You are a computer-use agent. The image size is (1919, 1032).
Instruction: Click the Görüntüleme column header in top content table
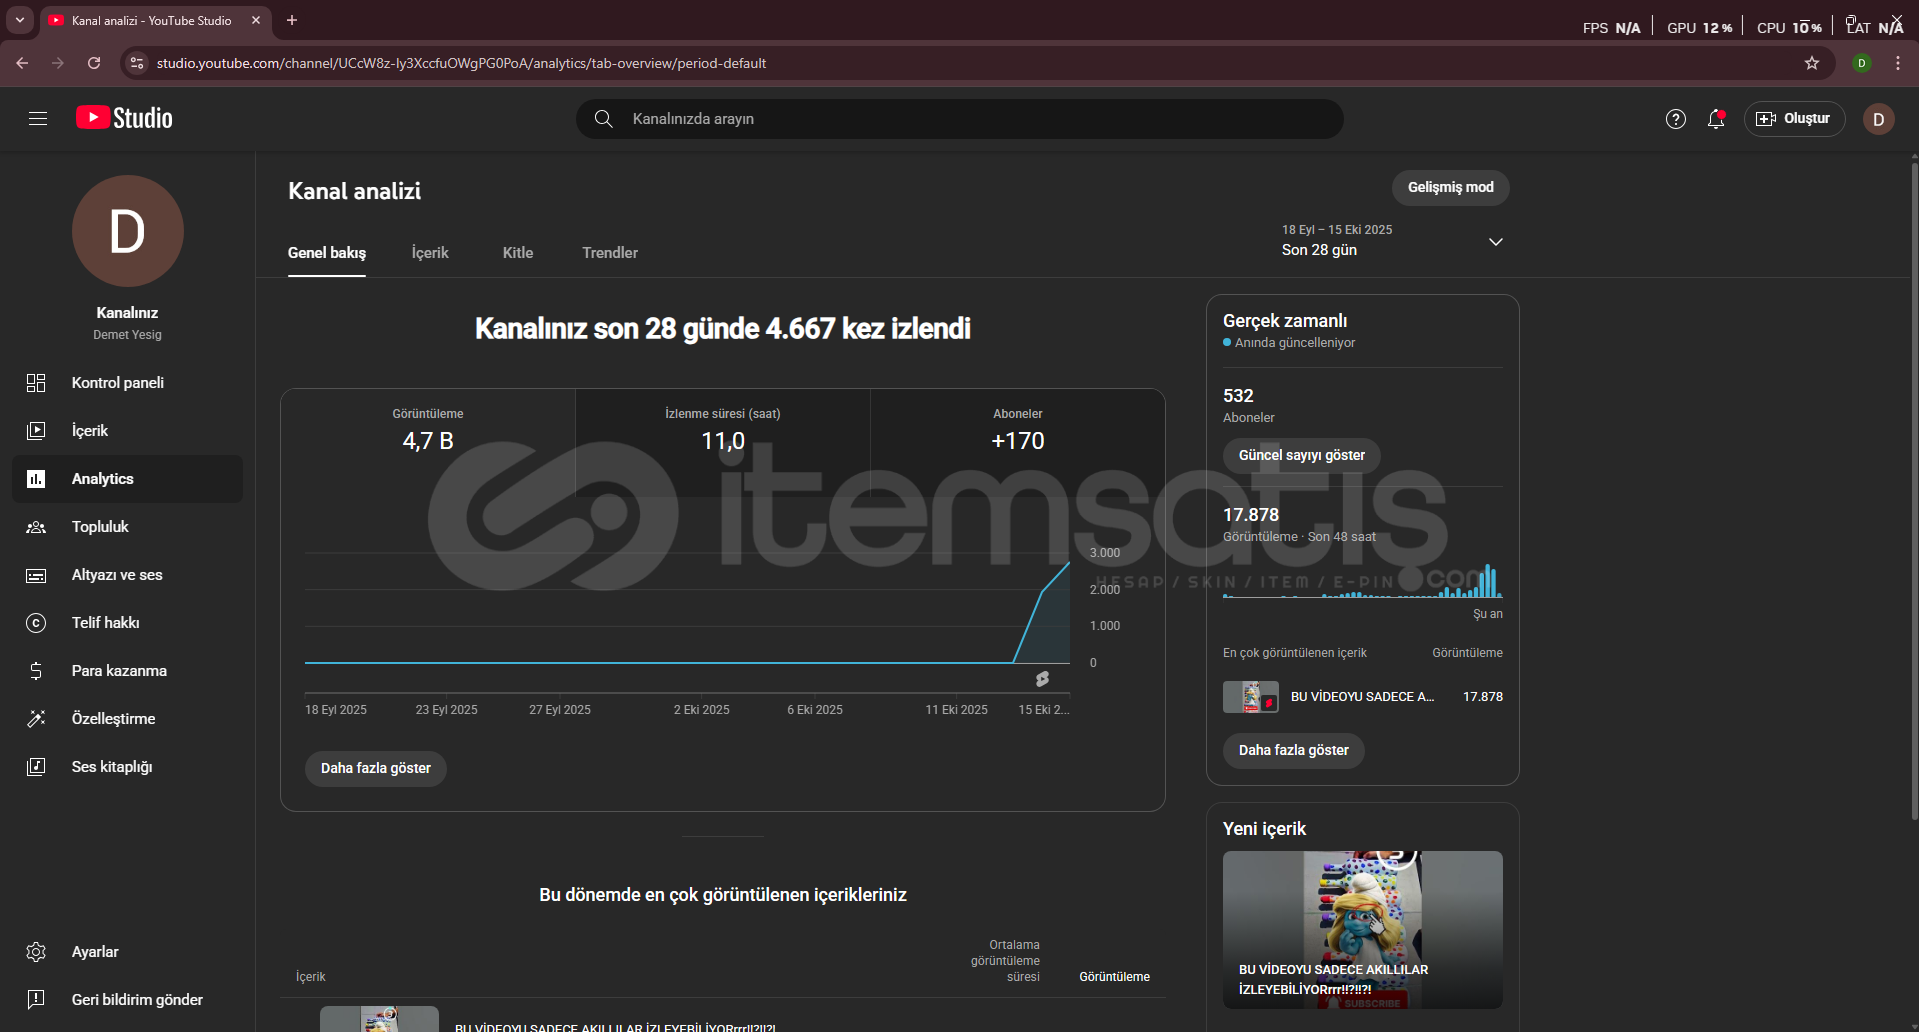click(1114, 977)
